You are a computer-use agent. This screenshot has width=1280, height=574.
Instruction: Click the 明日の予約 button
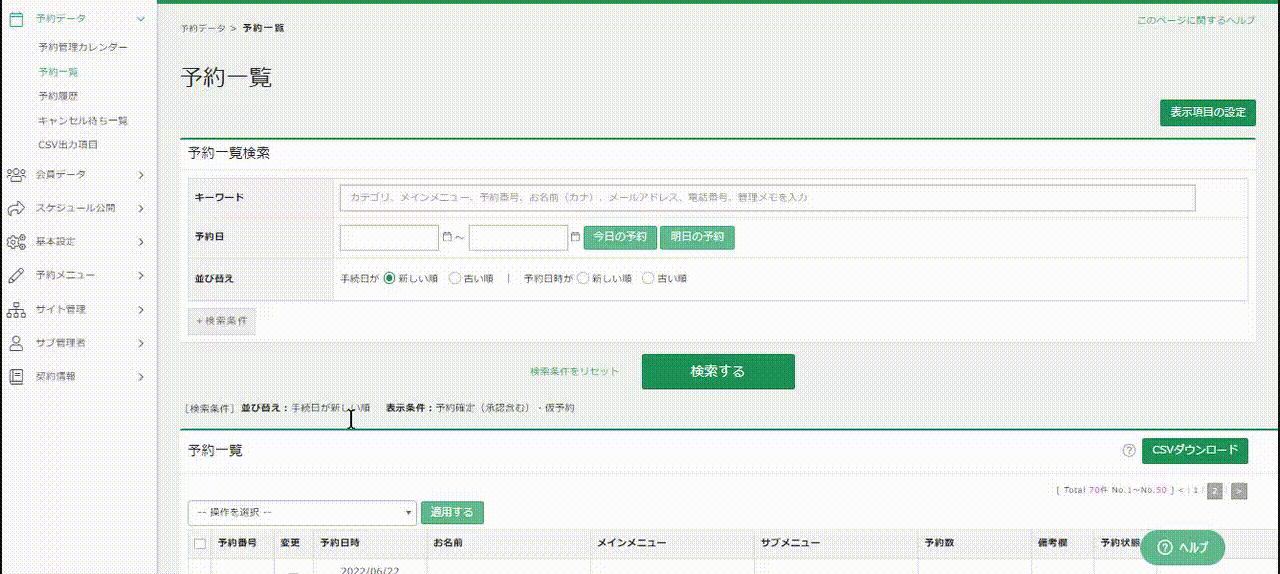point(697,238)
